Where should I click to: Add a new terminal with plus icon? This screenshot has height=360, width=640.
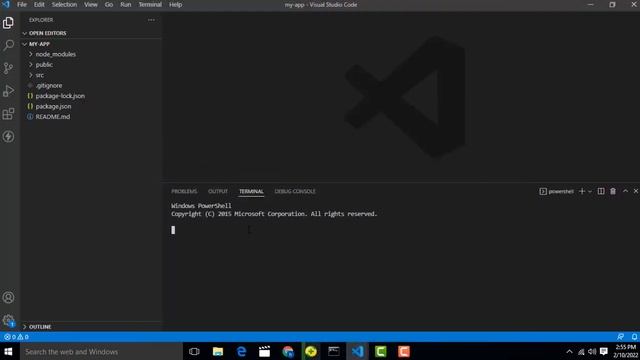(582, 191)
